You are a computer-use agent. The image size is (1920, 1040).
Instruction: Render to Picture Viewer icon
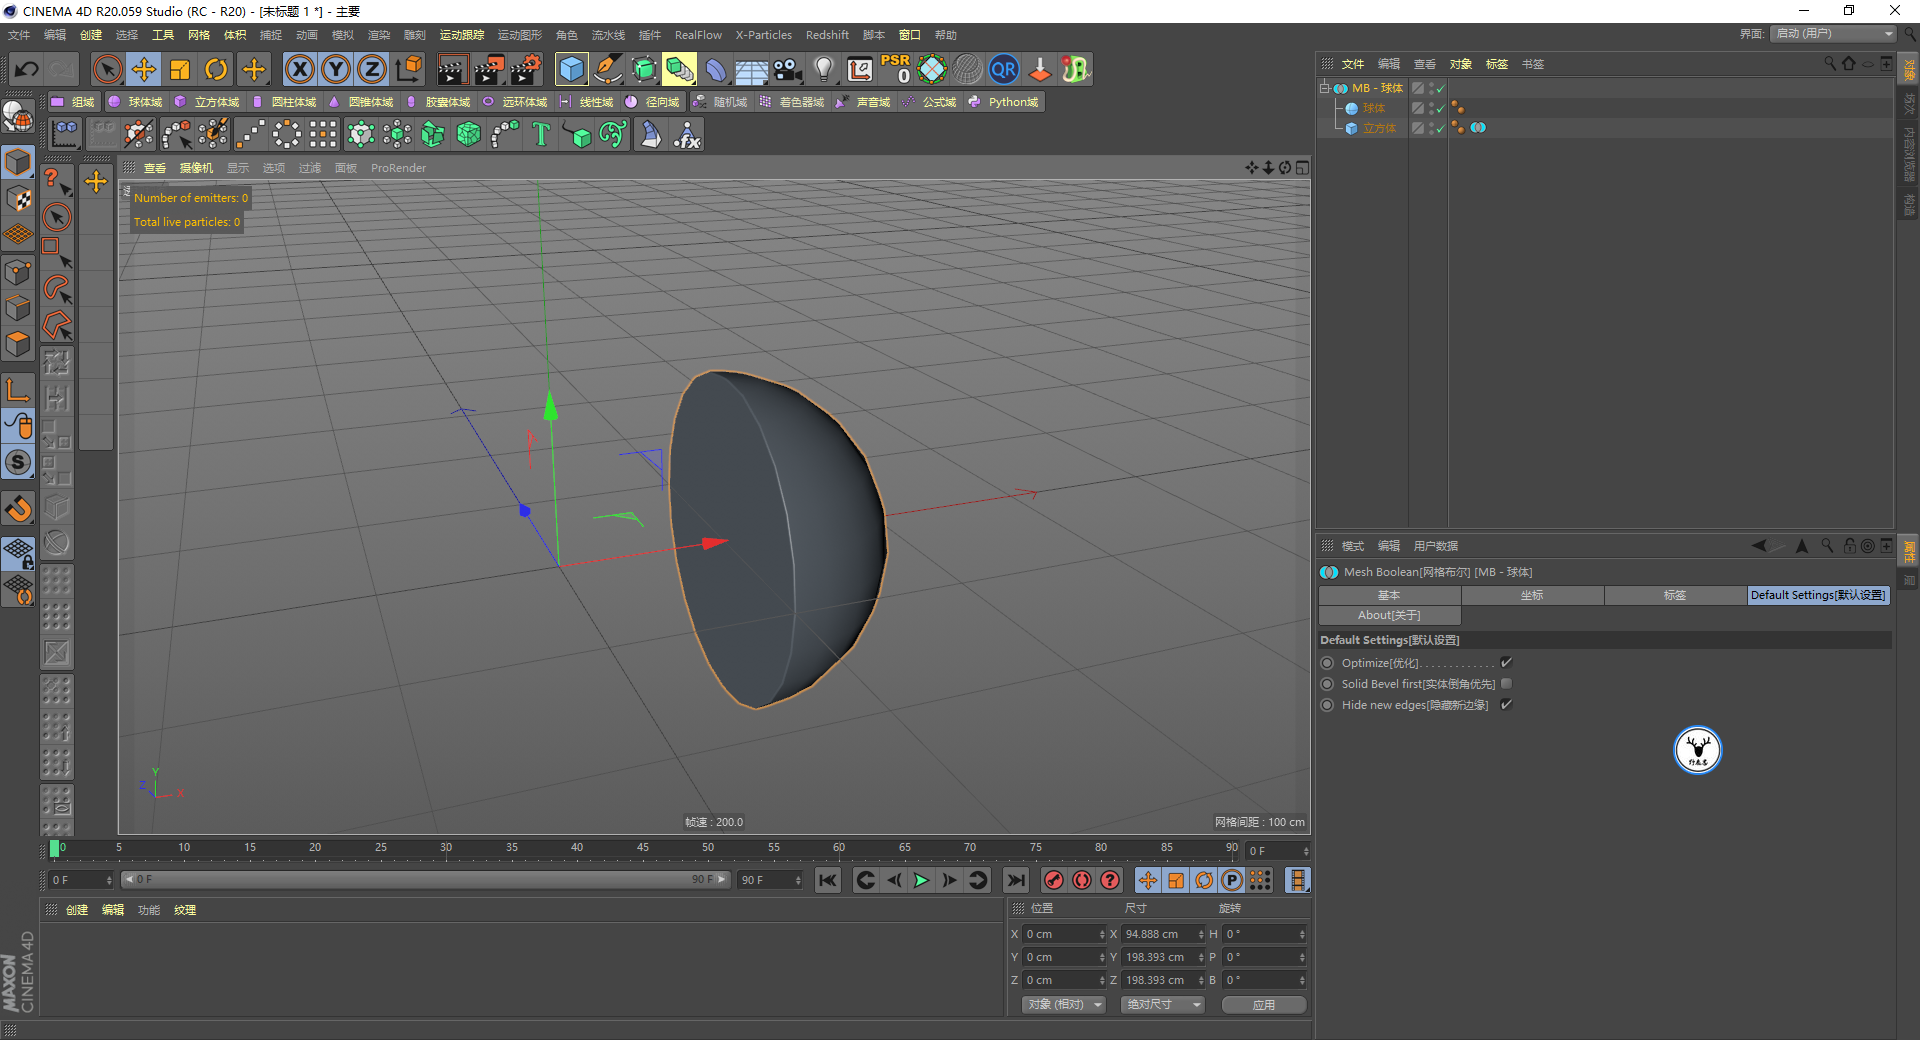(489, 69)
